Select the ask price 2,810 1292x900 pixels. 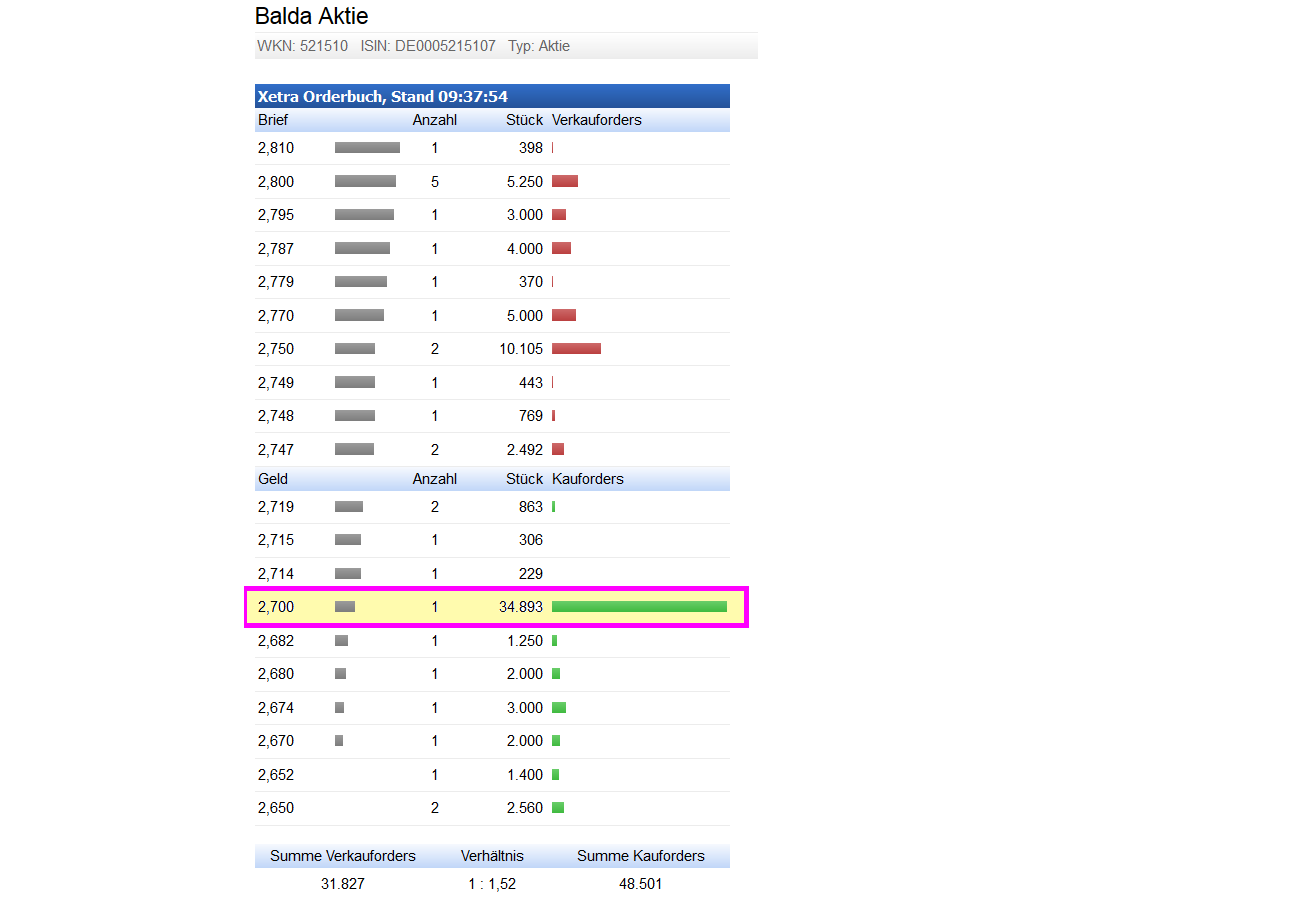276,148
